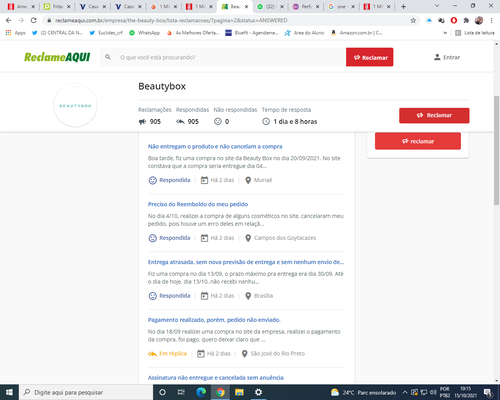Viewport: 500px width, 400px height.
Task: Click the '1 dia e 8 horas' response time
Action: pos(295,122)
